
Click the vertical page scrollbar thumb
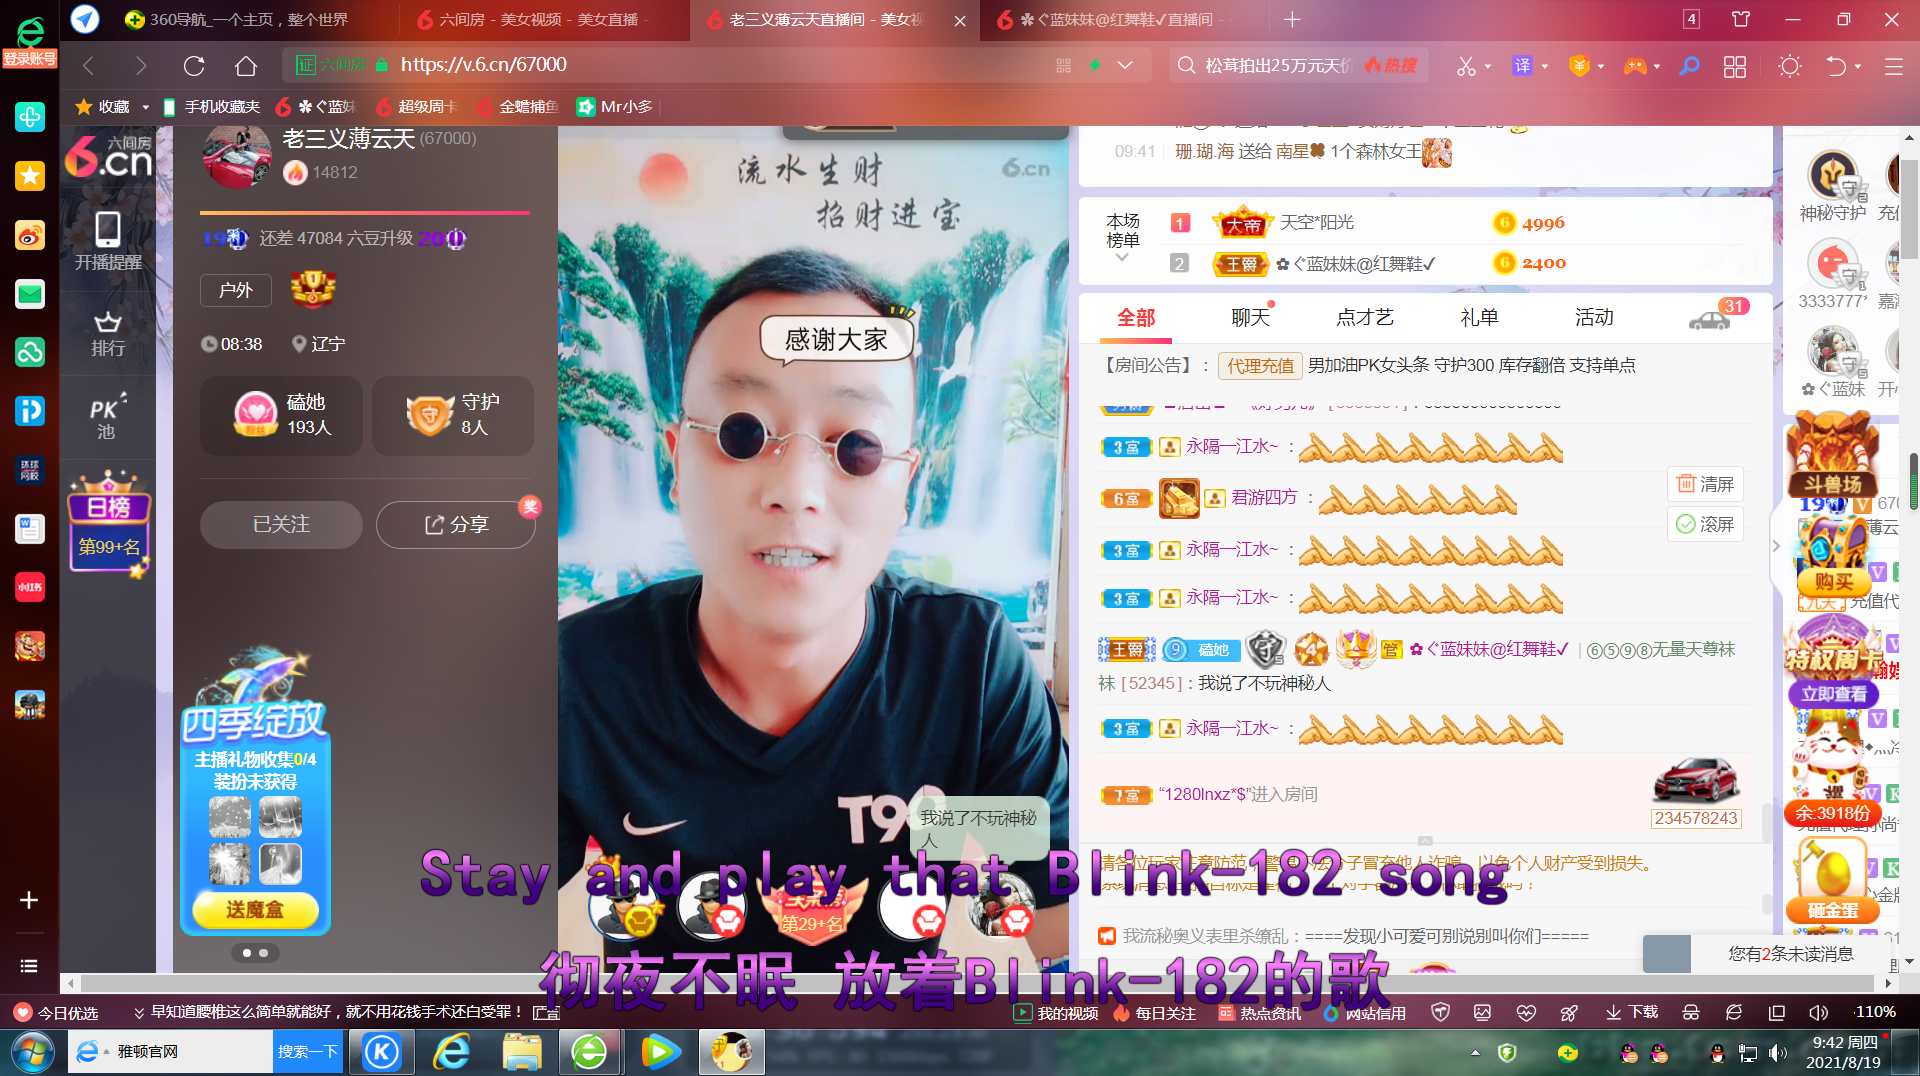1909,208
